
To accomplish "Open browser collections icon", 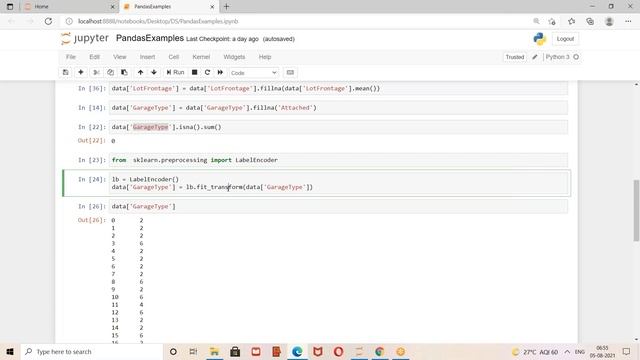I will pos(590,21).
